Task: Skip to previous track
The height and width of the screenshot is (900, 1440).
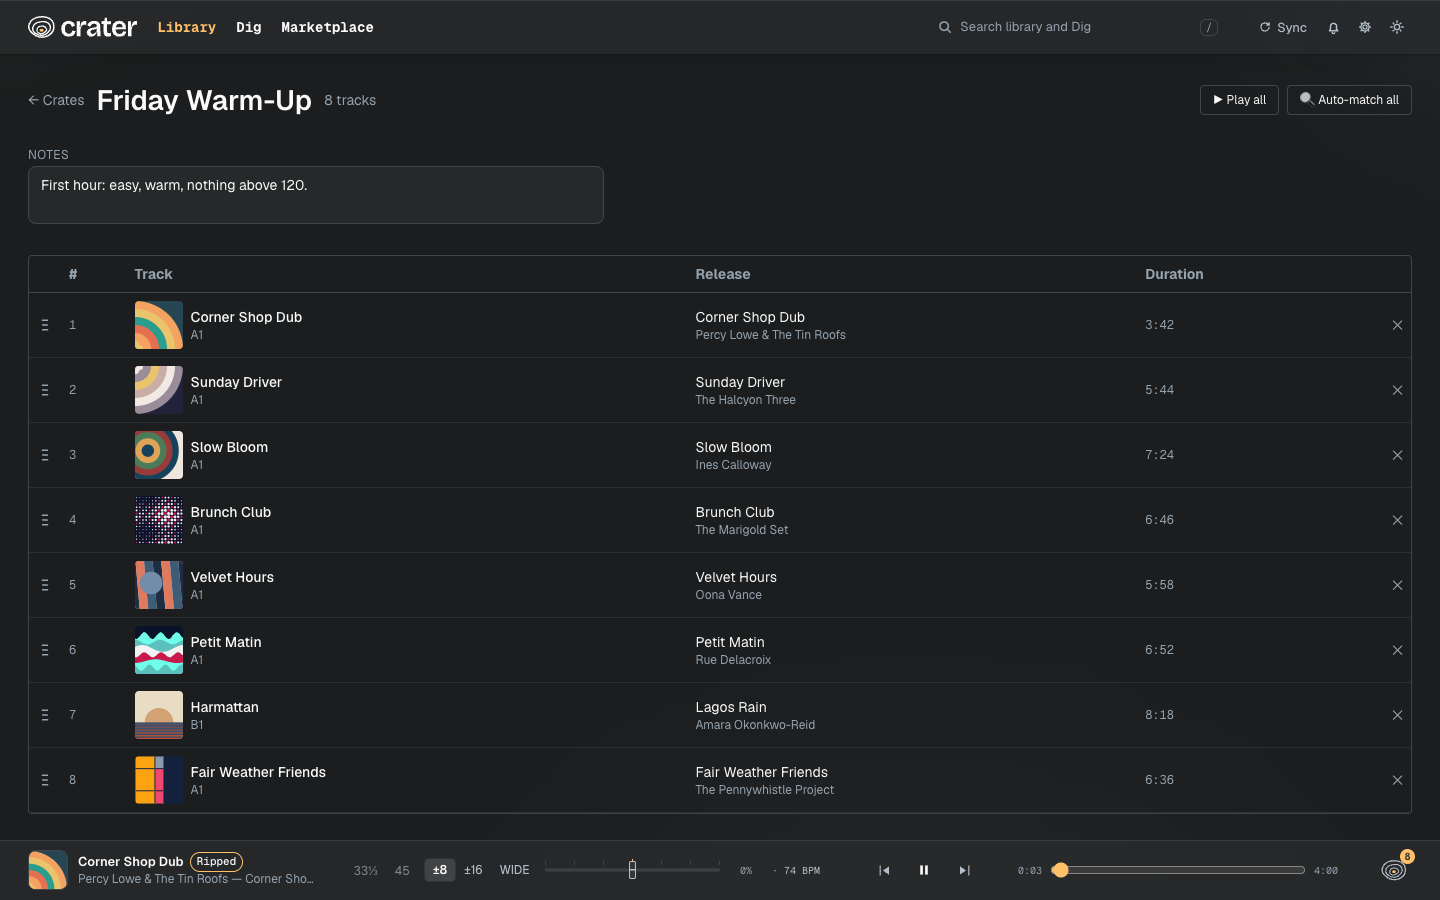Action: coord(884,870)
